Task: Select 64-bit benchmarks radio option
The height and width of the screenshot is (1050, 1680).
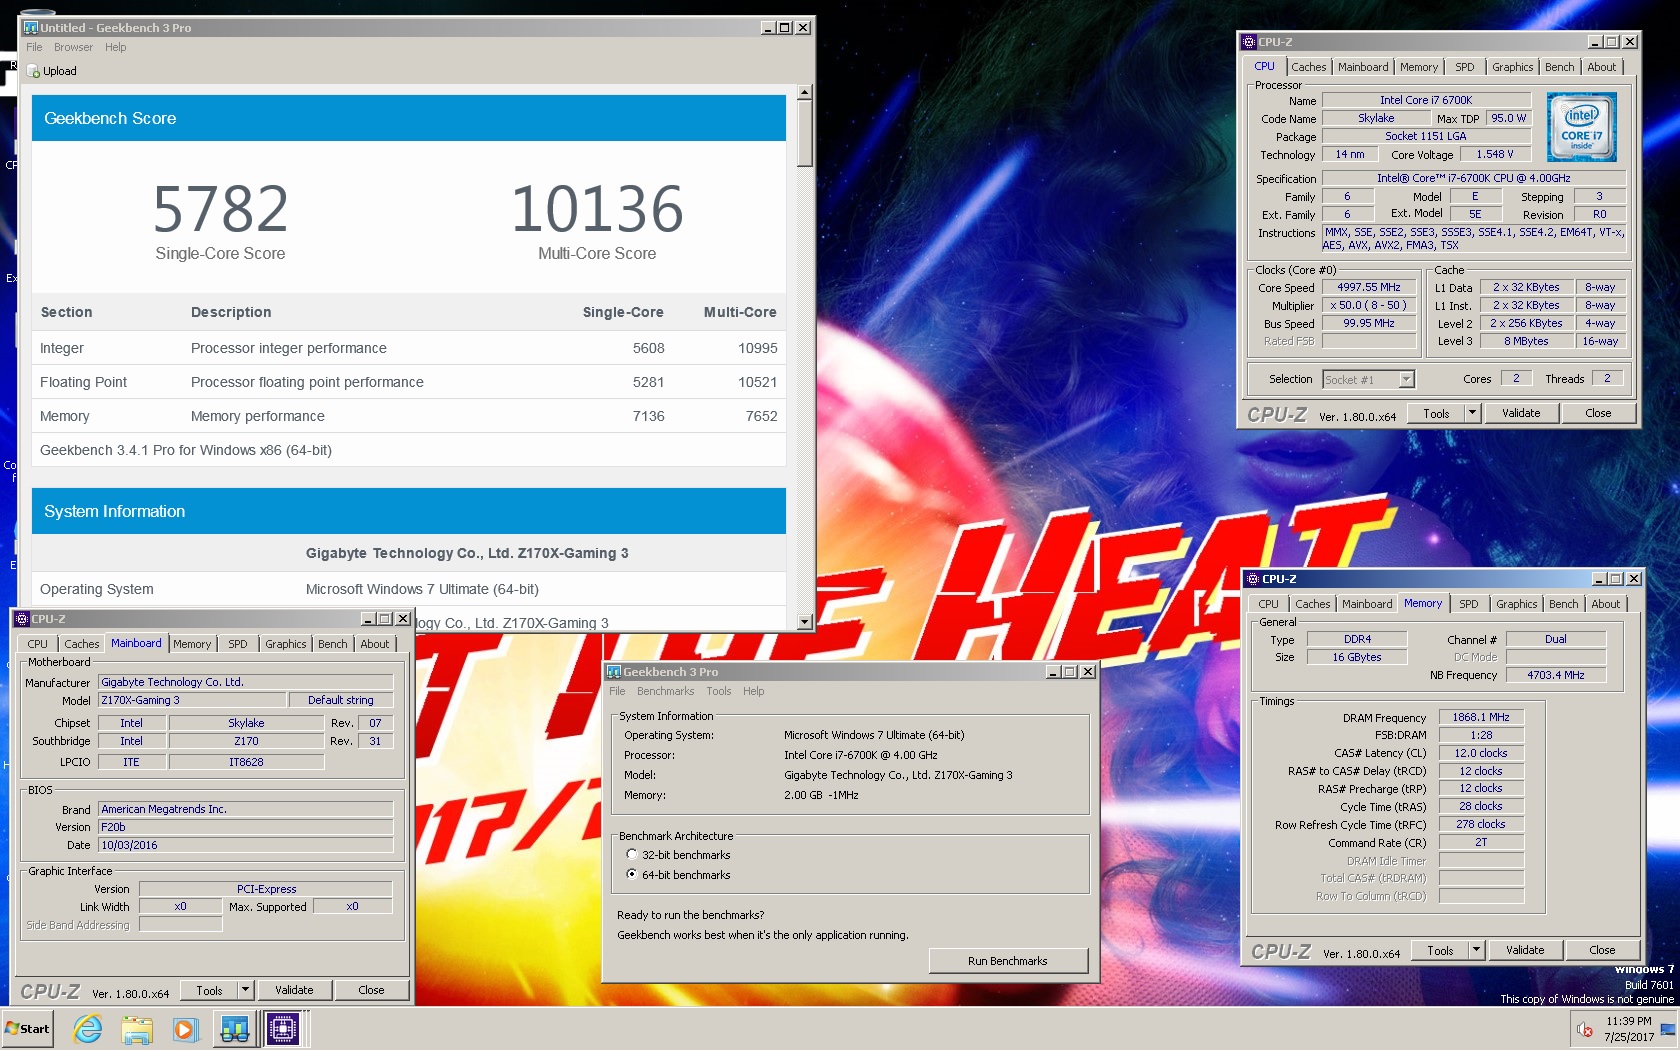Action: pyautogui.click(x=632, y=875)
